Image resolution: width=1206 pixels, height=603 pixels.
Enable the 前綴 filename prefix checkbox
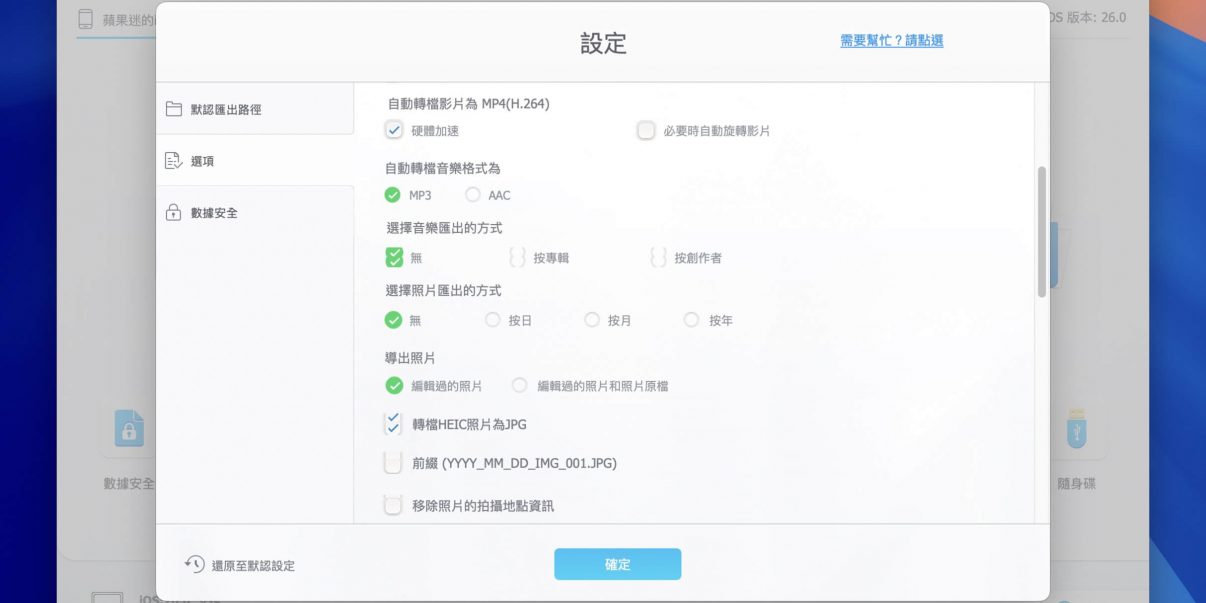(393, 463)
